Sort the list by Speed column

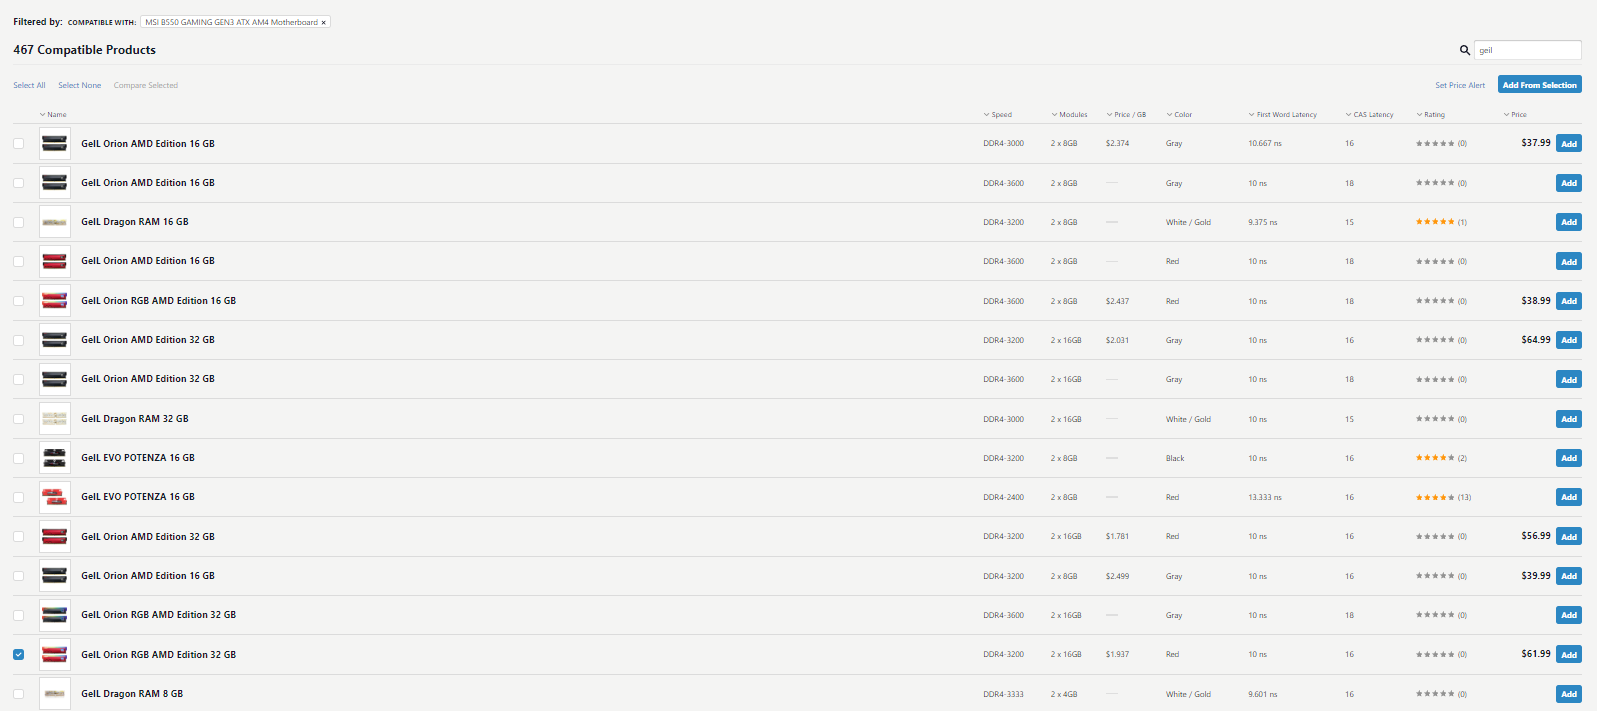point(998,115)
